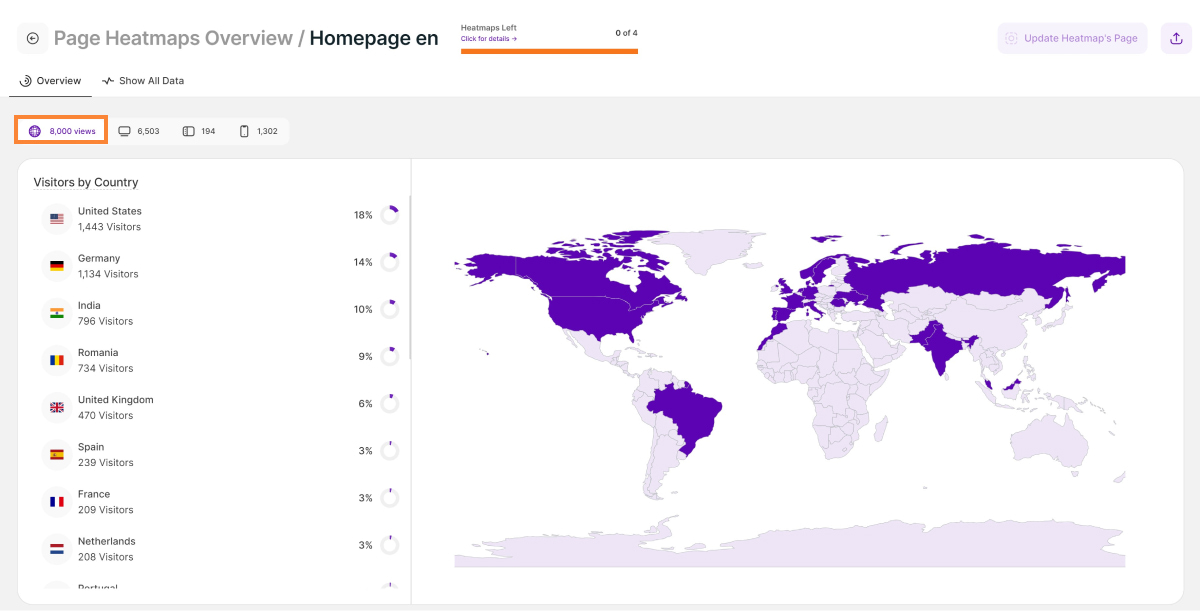Click Page Heatmaps Overview breadcrumb
The width and height of the screenshot is (1200, 611).
click(x=172, y=39)
